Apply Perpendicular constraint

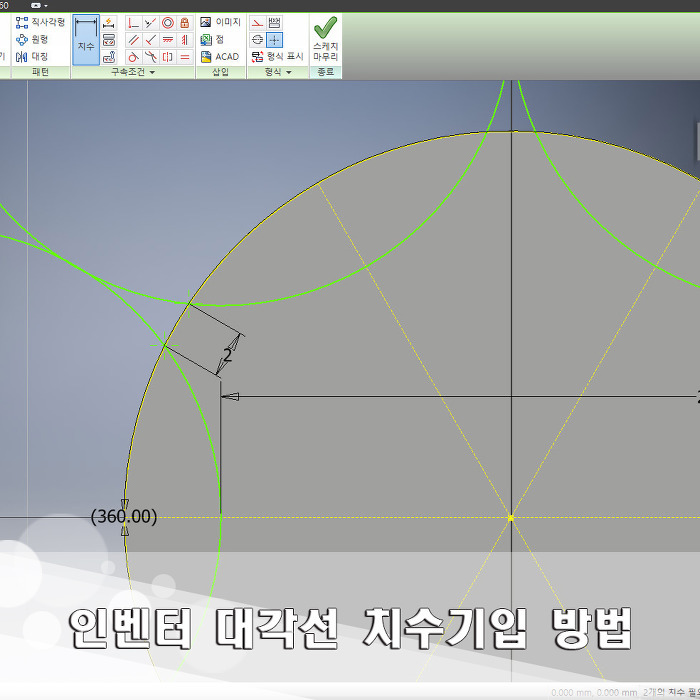pyautogui.click(x=150, y=40)
